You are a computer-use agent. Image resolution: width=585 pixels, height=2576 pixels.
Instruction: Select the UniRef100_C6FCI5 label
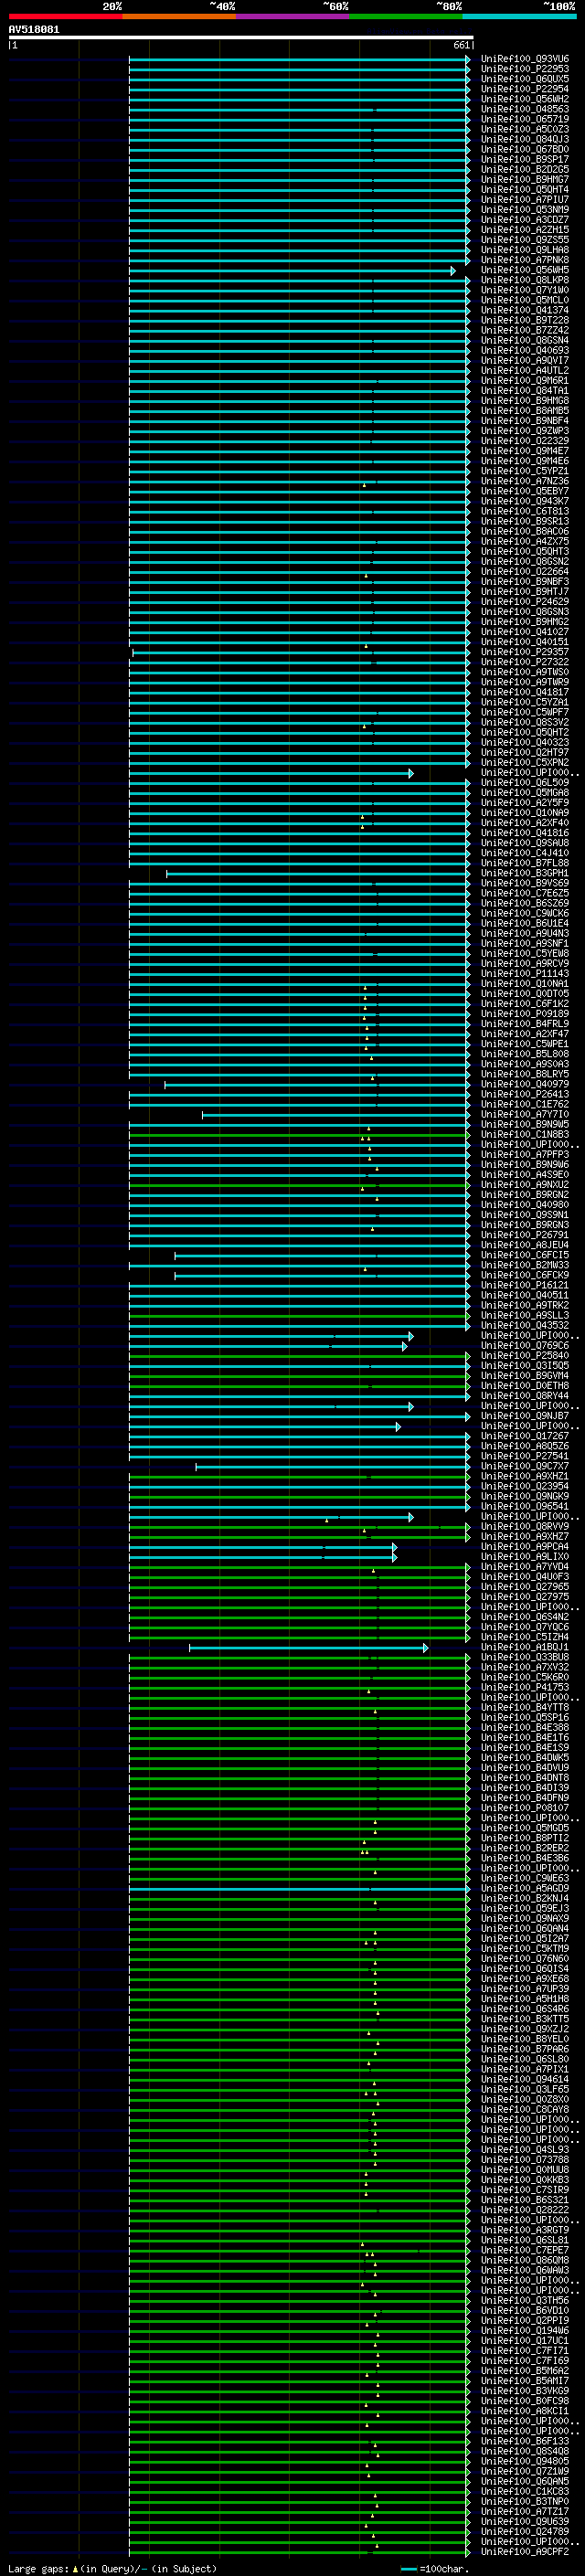[x=525, y=1255]
